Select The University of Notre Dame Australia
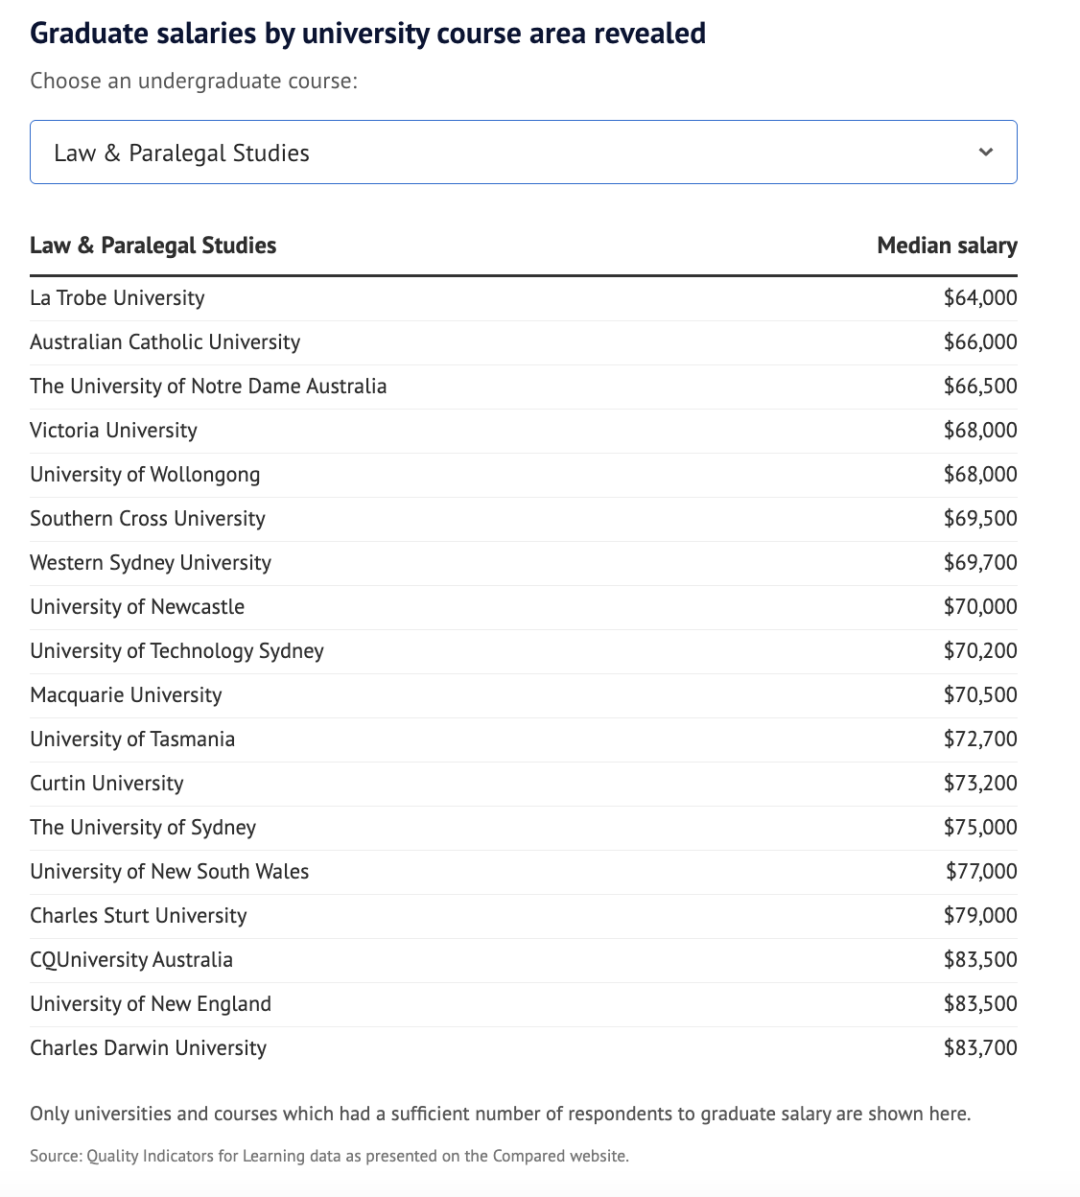The width and height of the screenshot is (1080, 1197). [208, 386]
